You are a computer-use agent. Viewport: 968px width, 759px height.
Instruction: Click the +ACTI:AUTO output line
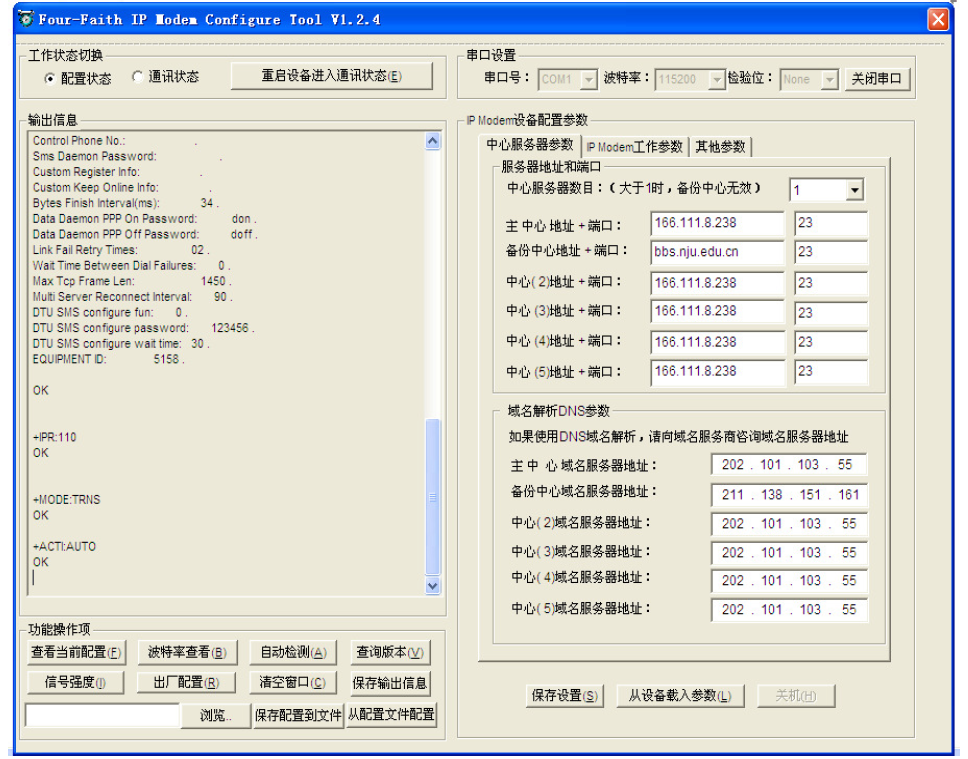pyautogui.click(x=64, y=547)
